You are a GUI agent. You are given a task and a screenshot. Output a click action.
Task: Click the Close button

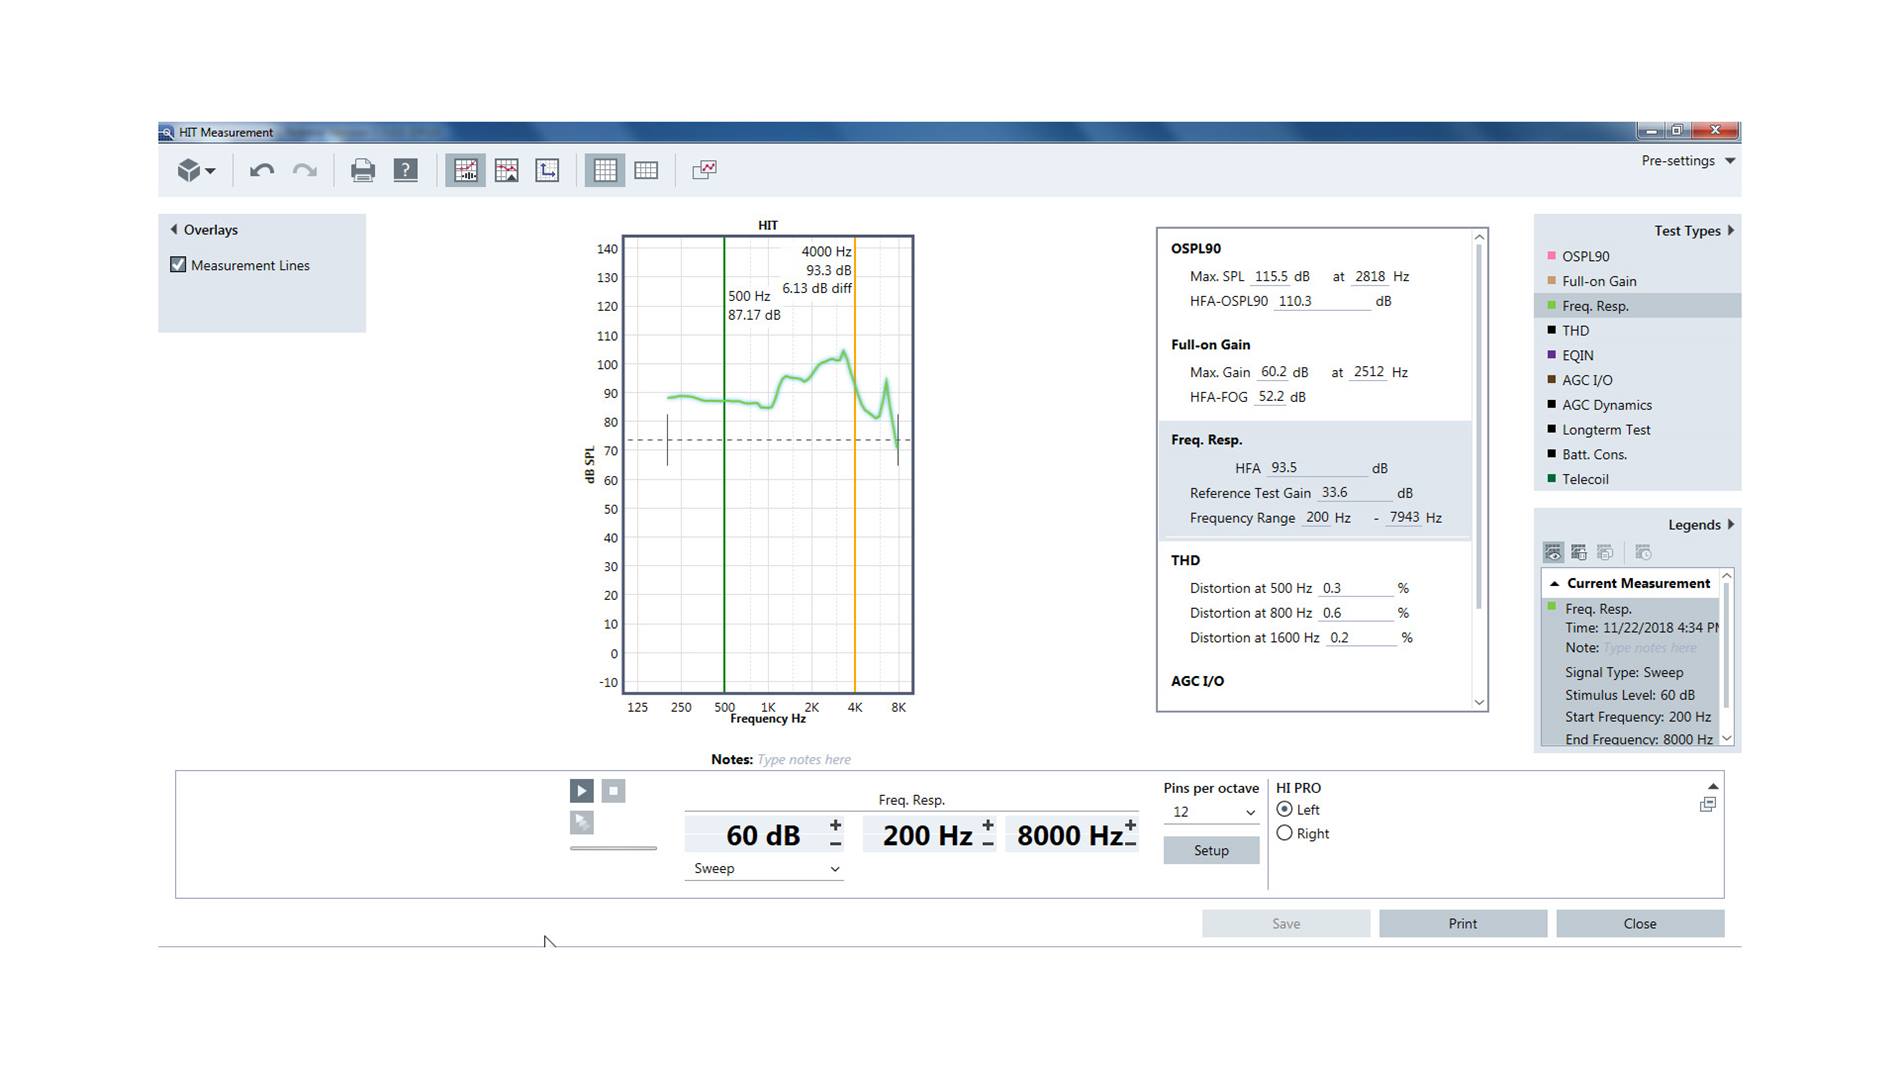[x=1640, y=924]
